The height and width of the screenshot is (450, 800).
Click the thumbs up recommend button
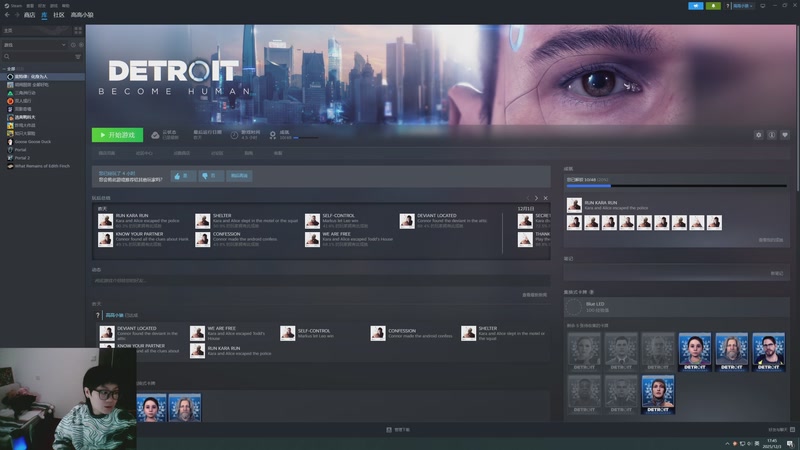pos(183,176)
